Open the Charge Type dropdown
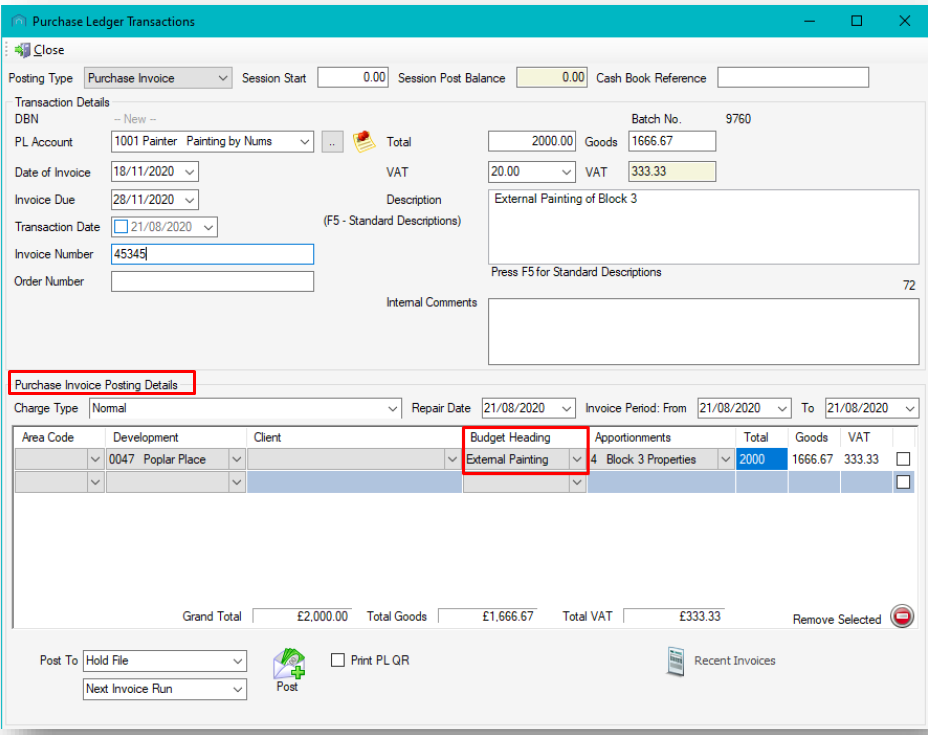This screenshot has height=735, width=928. point(392,409)
